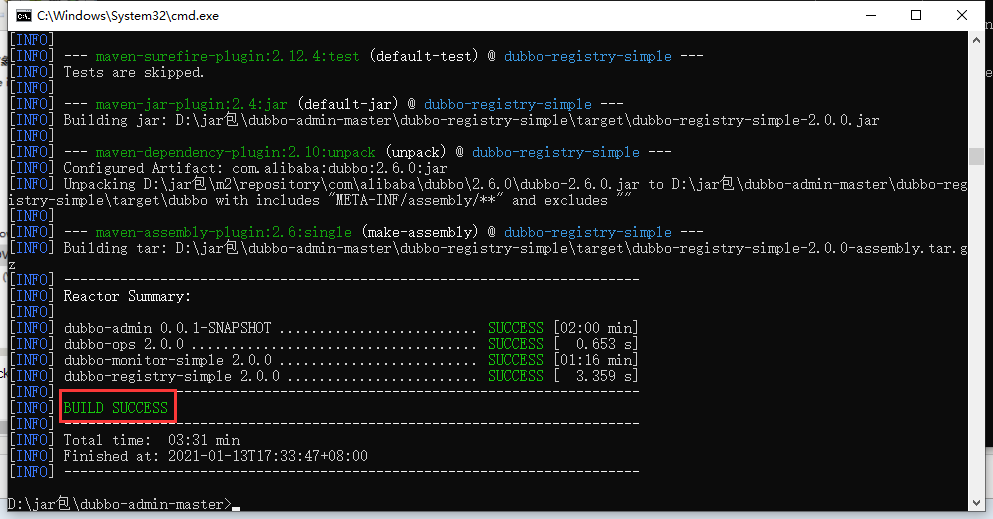Click the maven-jar-plugin:2.4:jar text

pos(191,104)
